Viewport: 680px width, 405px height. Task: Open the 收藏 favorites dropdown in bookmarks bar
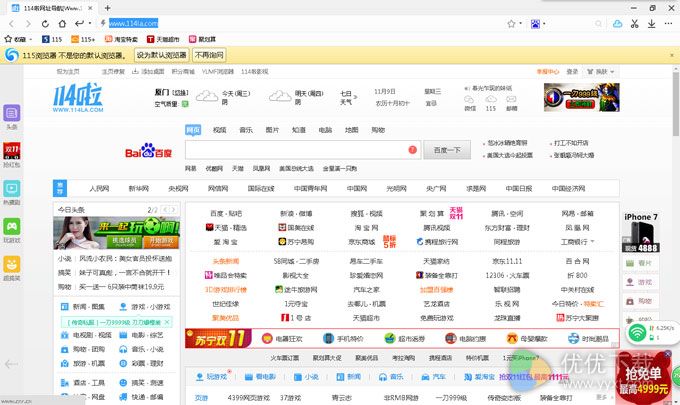(18, 39)
